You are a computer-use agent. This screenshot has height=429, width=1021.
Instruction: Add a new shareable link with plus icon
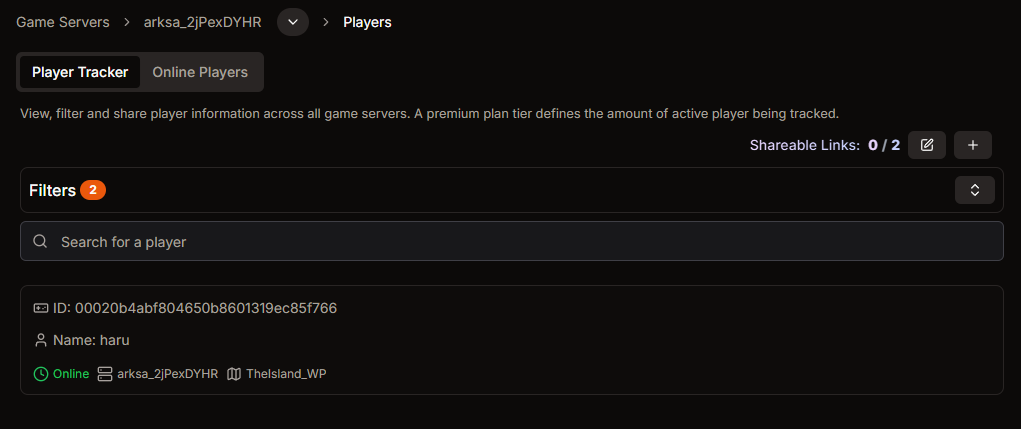pos(973,145)
